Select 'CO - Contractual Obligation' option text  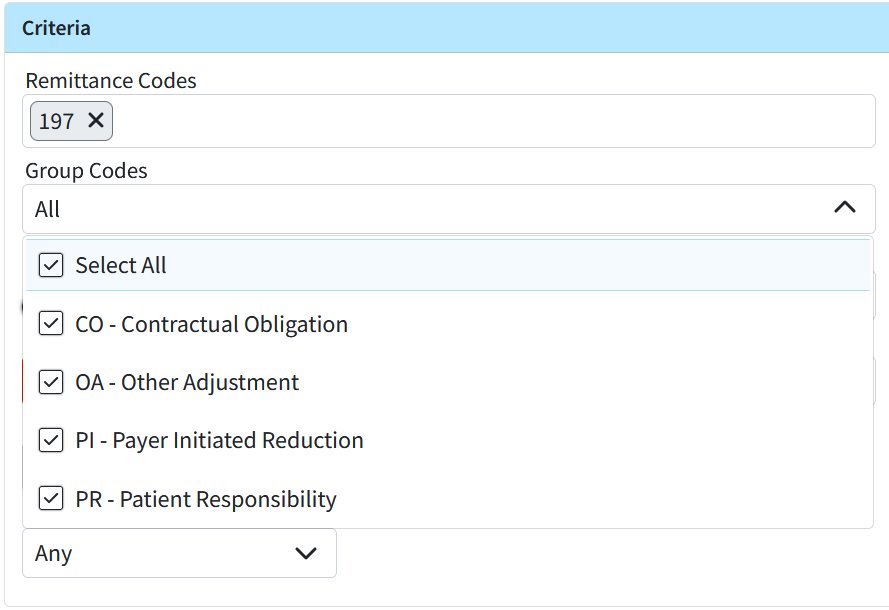[x=211, y=324]
